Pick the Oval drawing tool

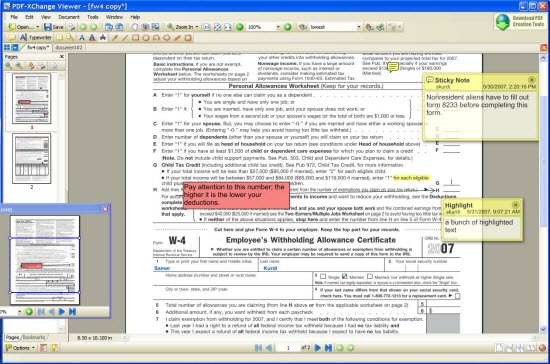point(146,38)
